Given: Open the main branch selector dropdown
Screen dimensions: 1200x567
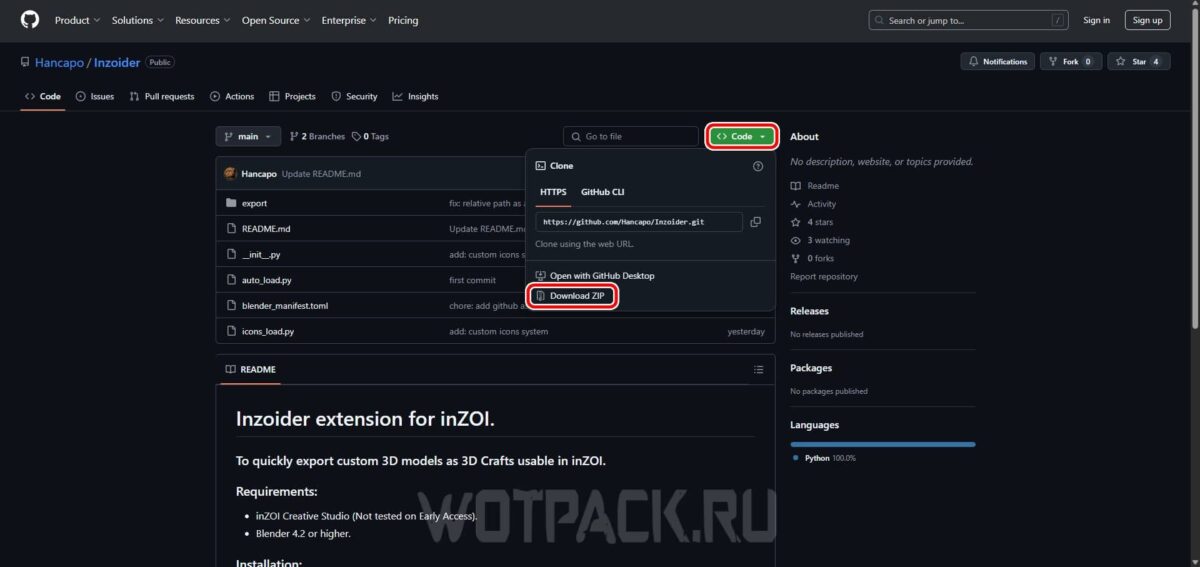Looking at the screenshot, I should click(248, 136).
